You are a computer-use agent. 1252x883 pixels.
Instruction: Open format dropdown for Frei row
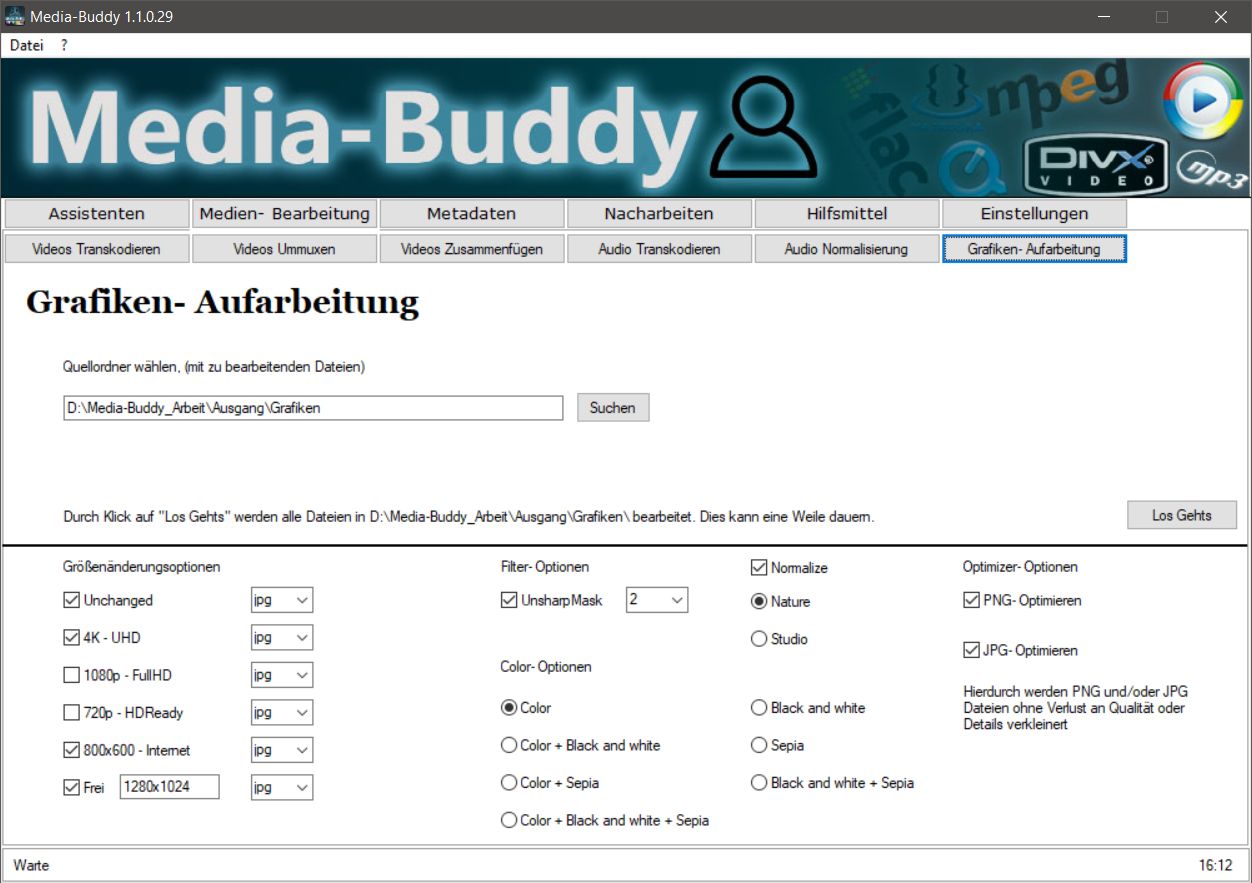282,788
